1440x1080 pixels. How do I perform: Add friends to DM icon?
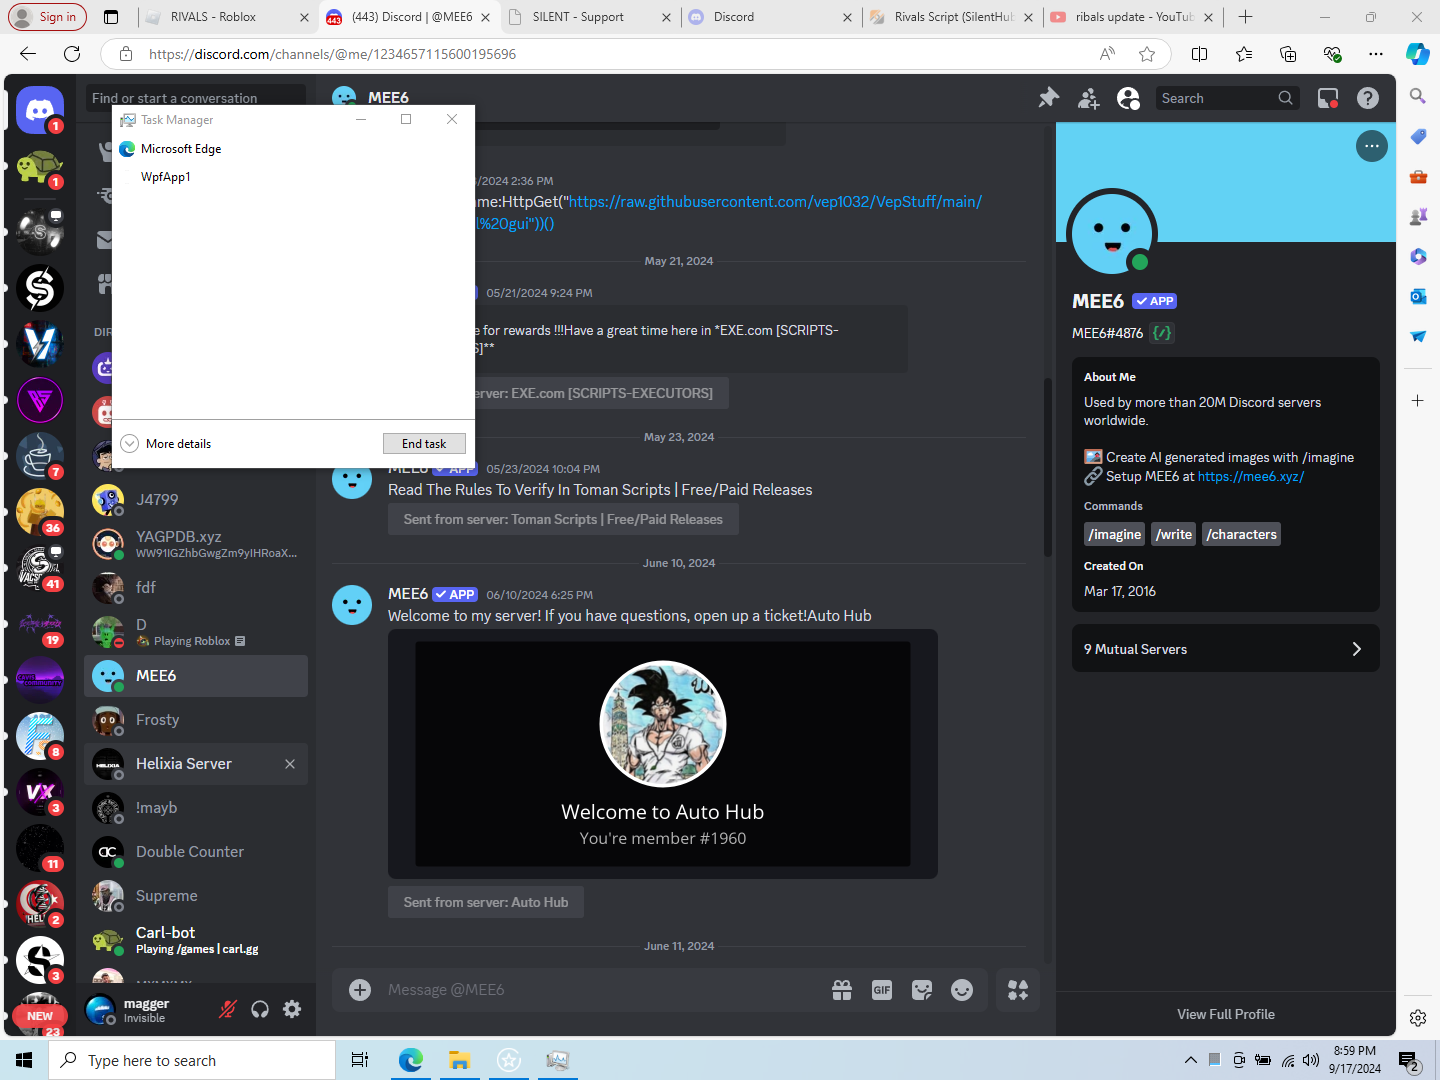(x=1088, y=98)
